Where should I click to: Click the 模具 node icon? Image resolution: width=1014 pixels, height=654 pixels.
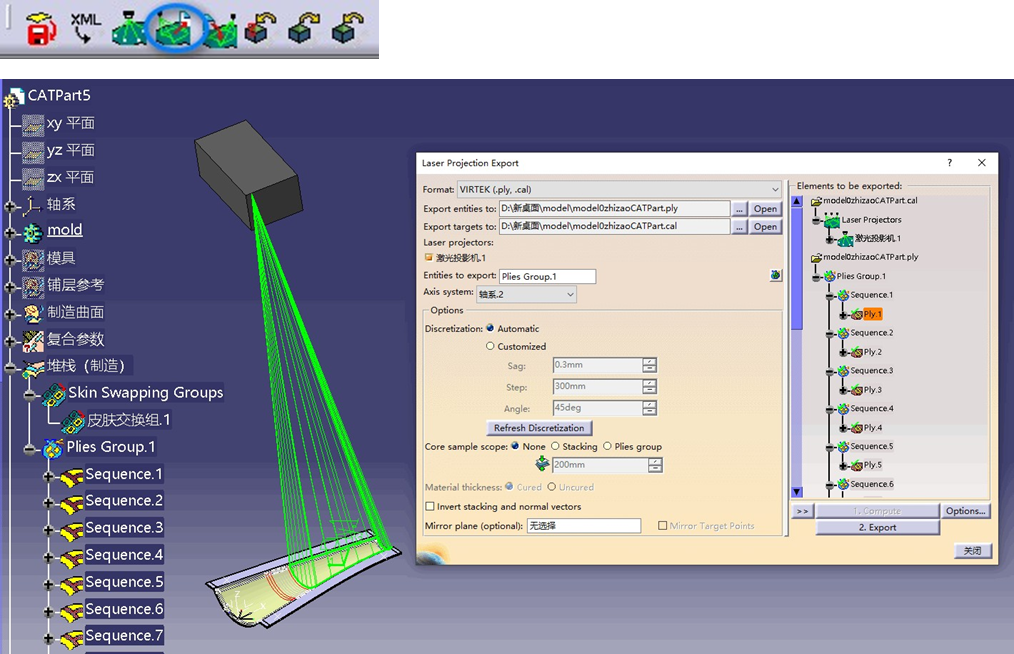point(32,259)
